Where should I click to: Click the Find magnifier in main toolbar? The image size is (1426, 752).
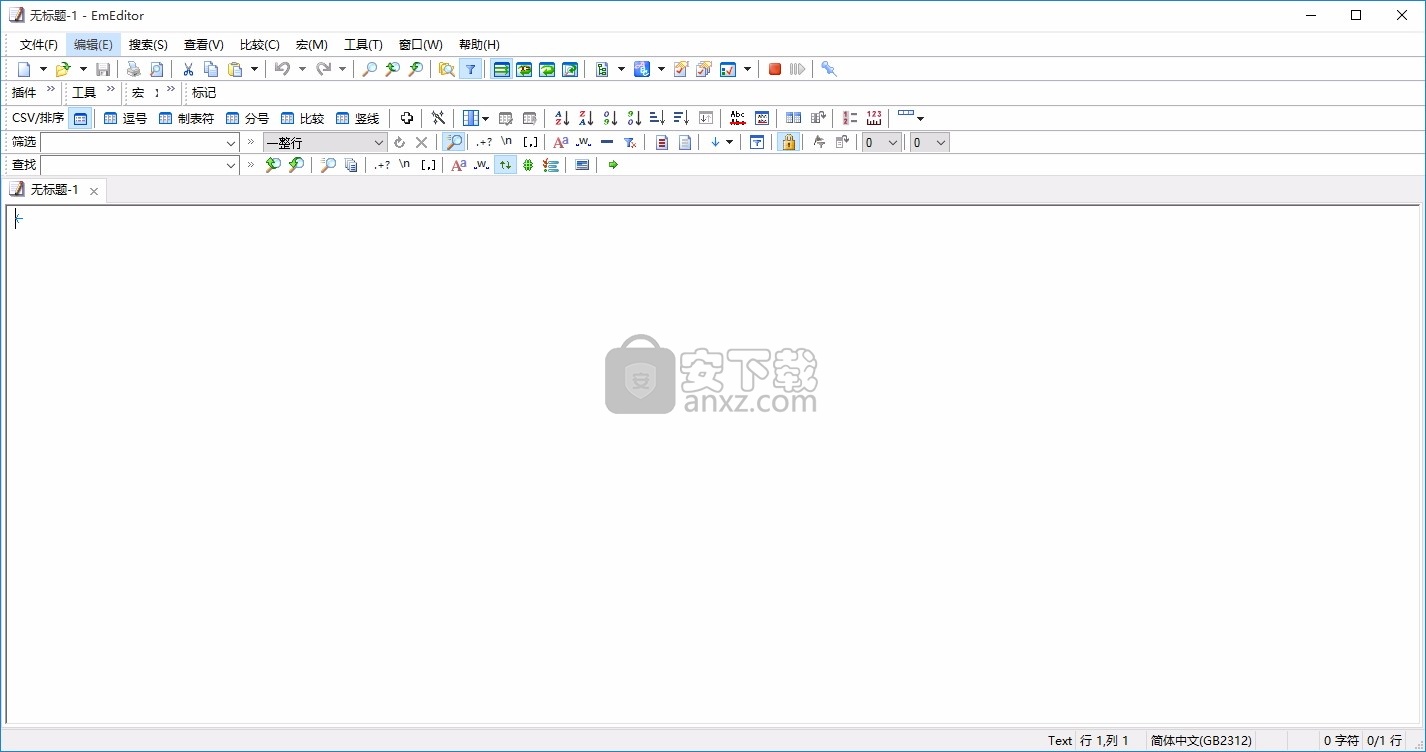coord(369,69)
